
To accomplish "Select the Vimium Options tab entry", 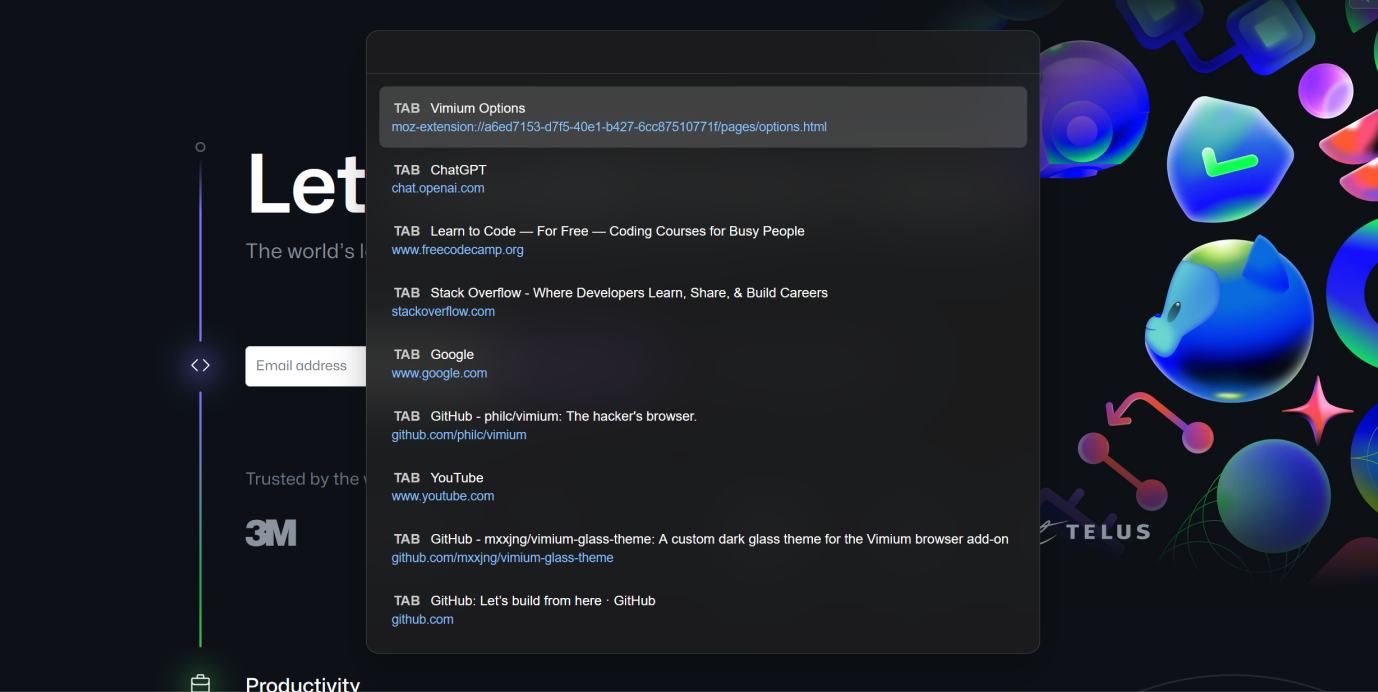I will [x=703, y=117].
